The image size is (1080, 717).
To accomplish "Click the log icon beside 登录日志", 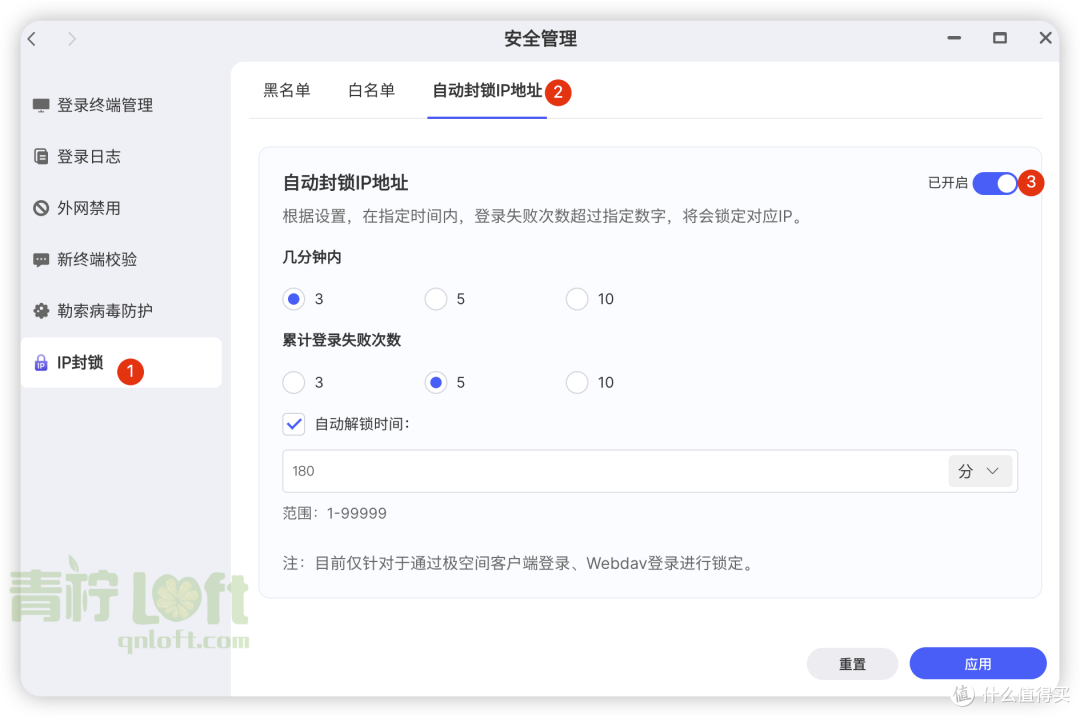I will tap(41, 156).
